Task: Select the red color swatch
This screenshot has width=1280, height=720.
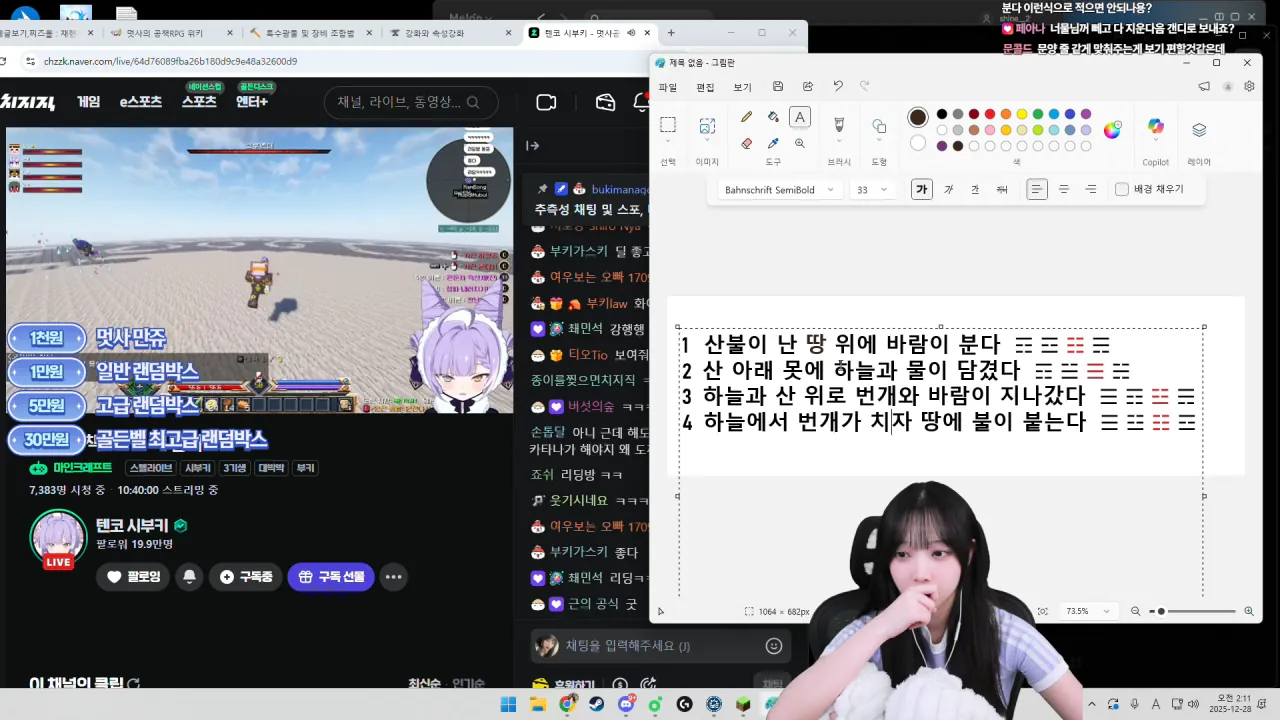Action: (x=990, y=114)
